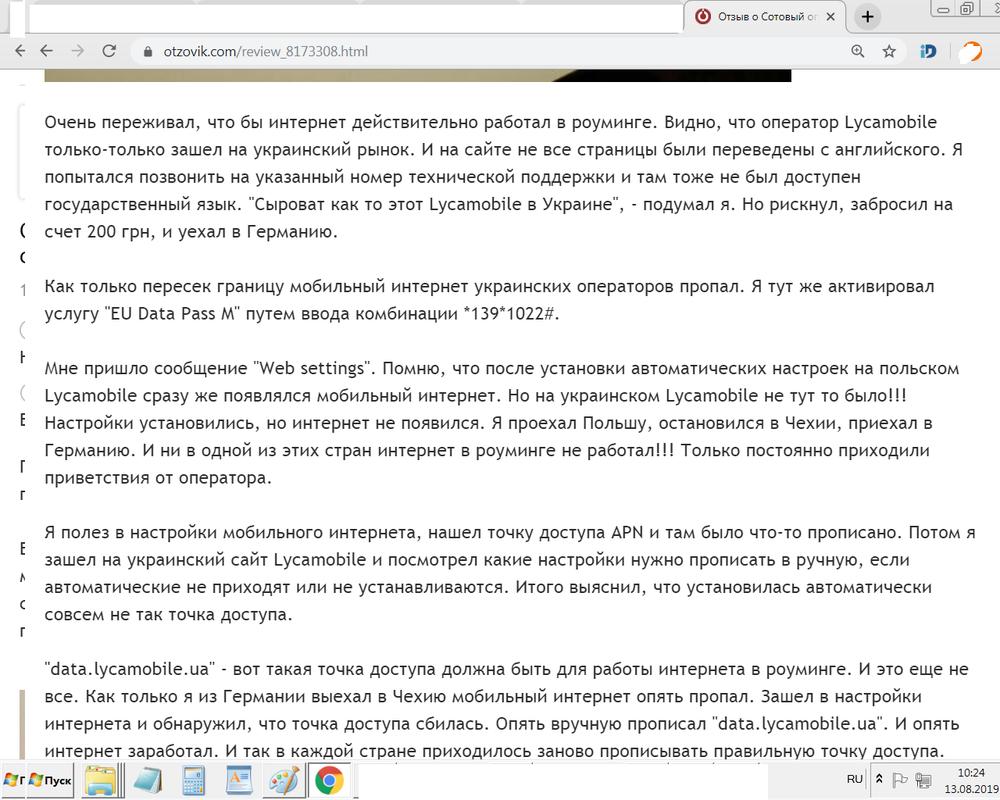Switch to the 'Отзыв о Сотовый' tab

(765, 17)
